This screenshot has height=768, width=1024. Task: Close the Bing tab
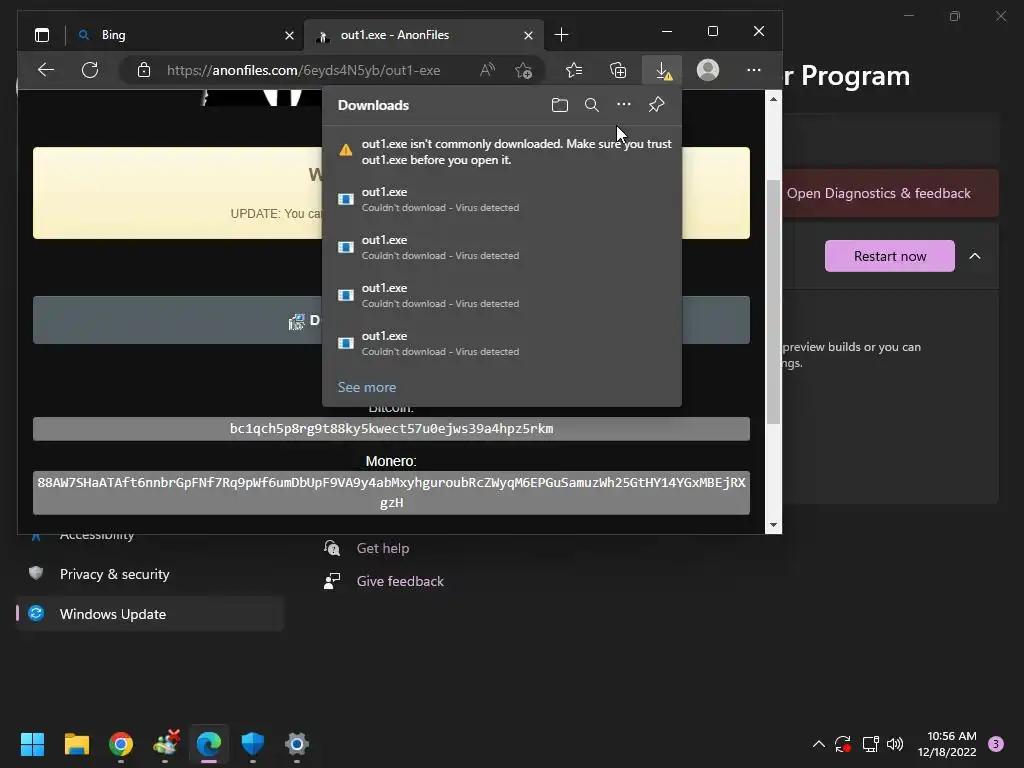(289, 35)
